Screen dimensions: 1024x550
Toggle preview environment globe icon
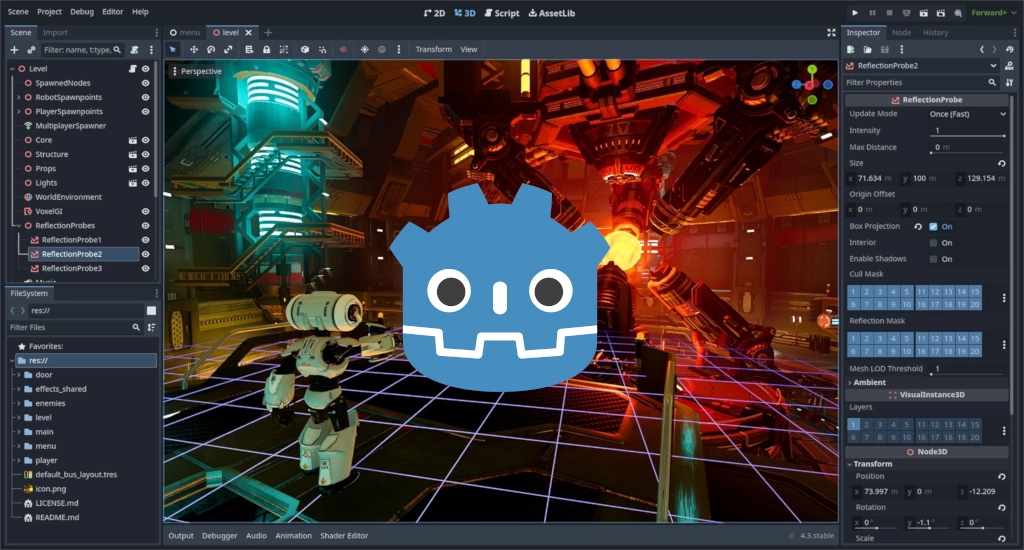[x=382, y=50]
